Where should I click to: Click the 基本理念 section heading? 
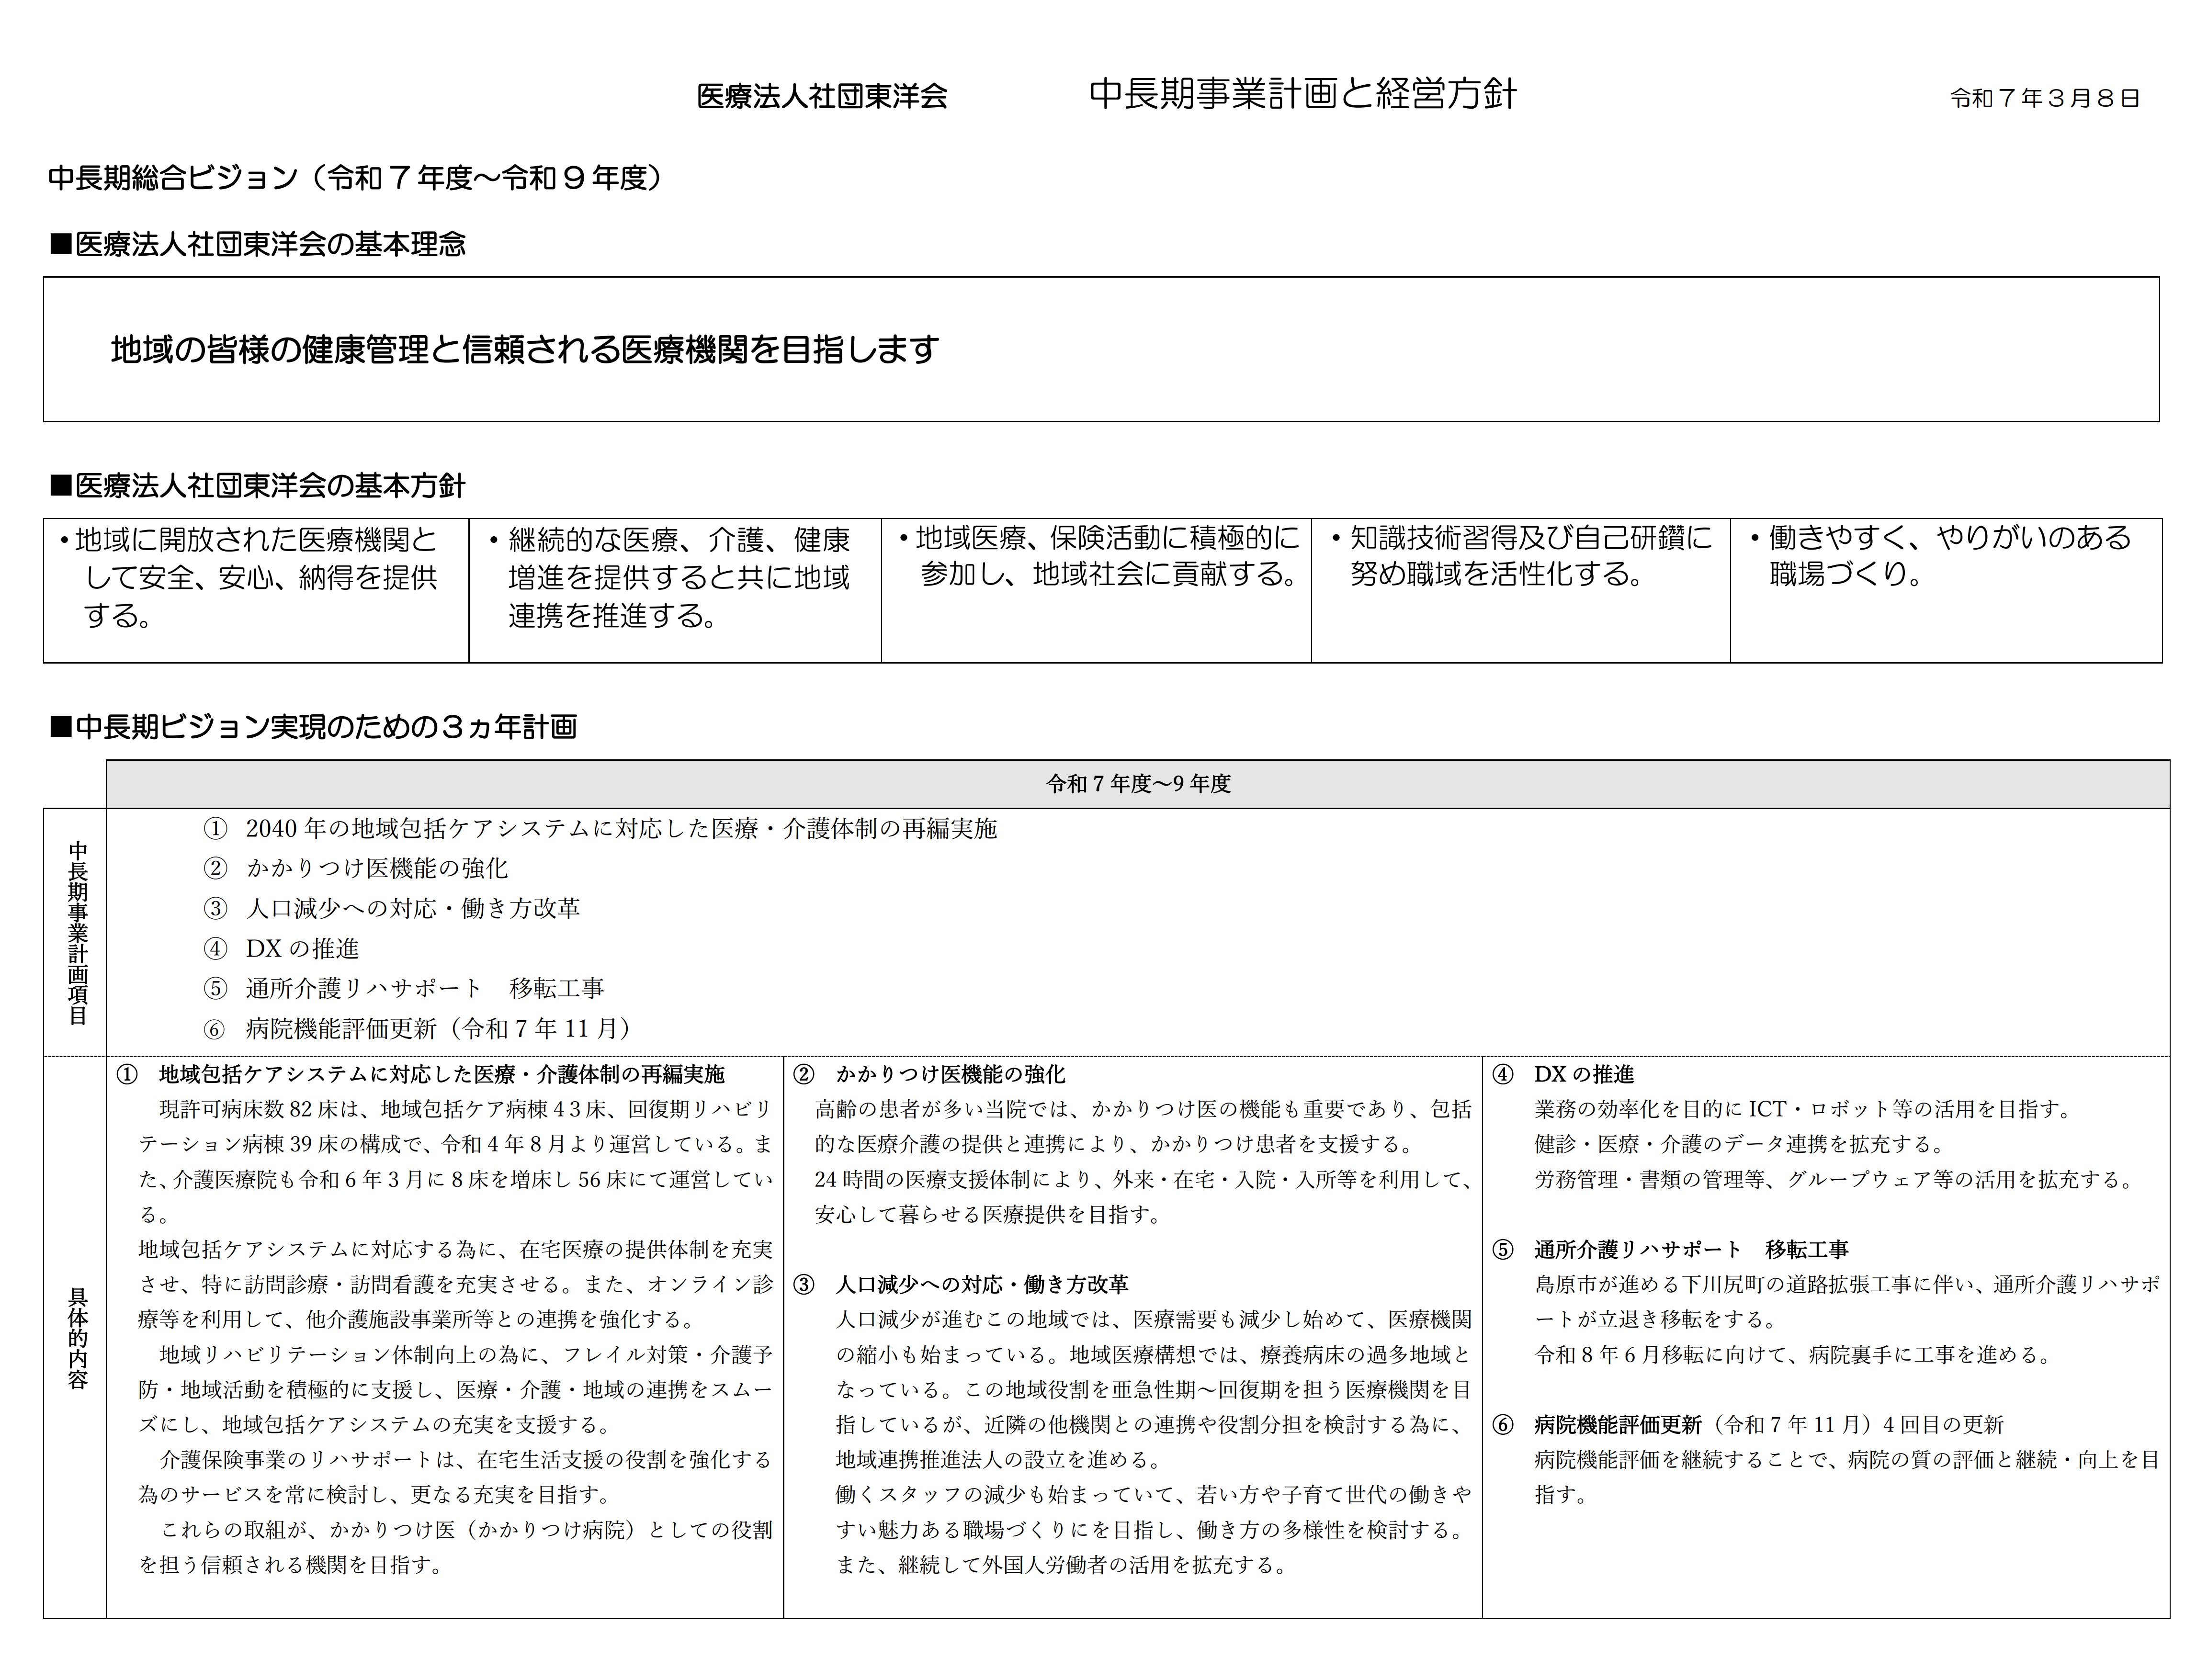[x=258, y=244]
